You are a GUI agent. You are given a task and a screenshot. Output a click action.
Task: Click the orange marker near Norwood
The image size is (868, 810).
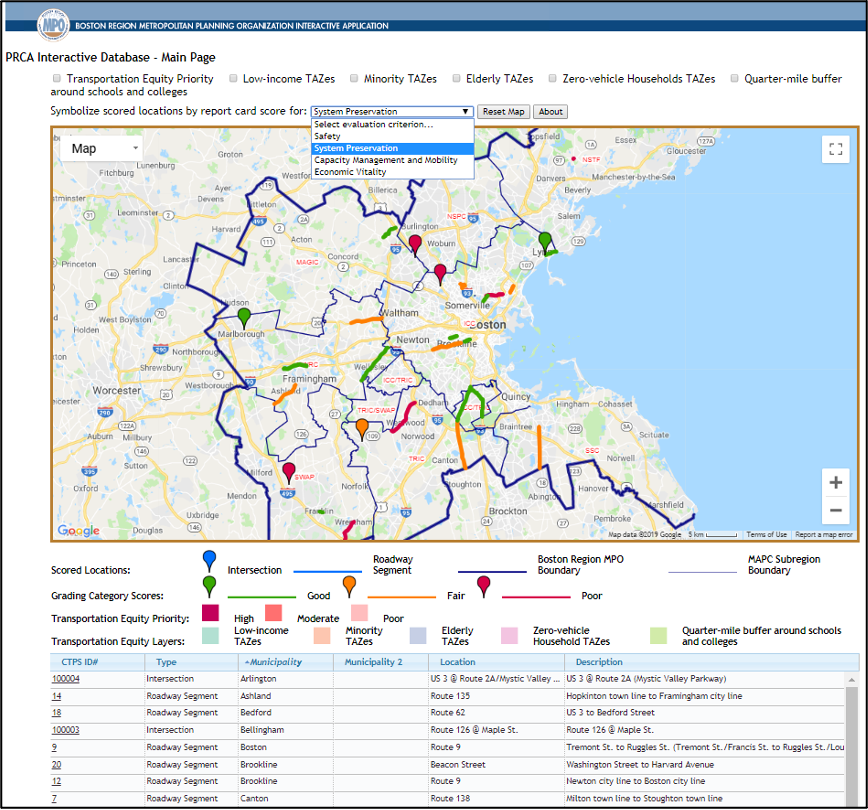tap(362, 427)
